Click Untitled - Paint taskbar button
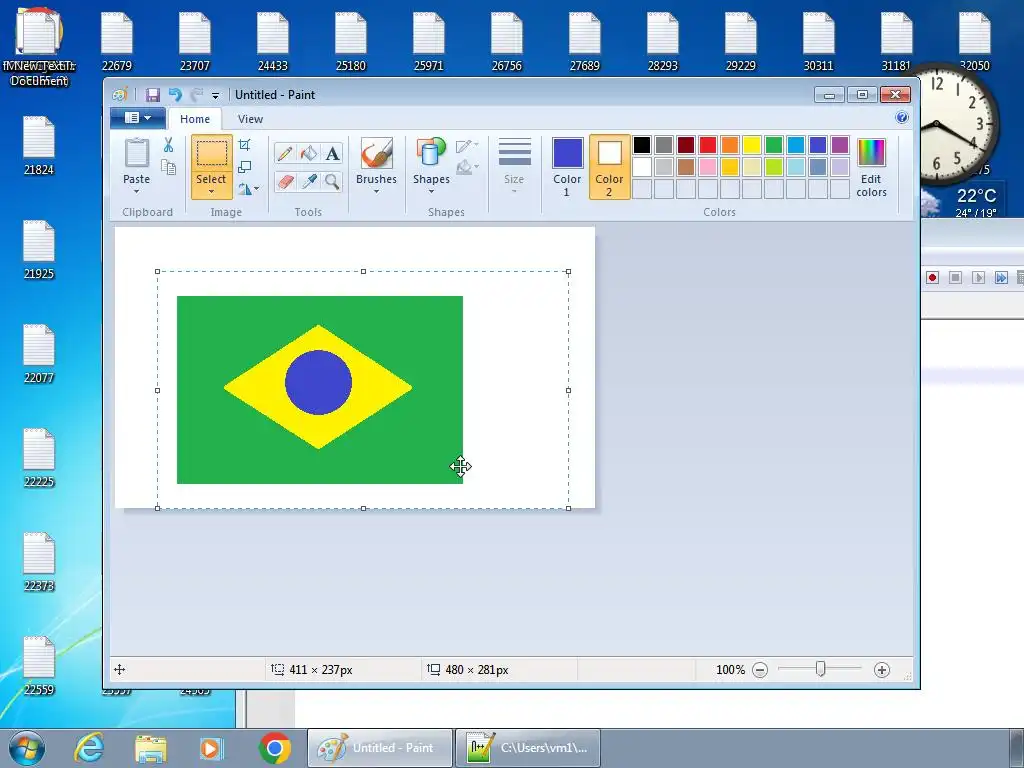1024x768 pixels. pyautogui.click(x=380, y=748)
